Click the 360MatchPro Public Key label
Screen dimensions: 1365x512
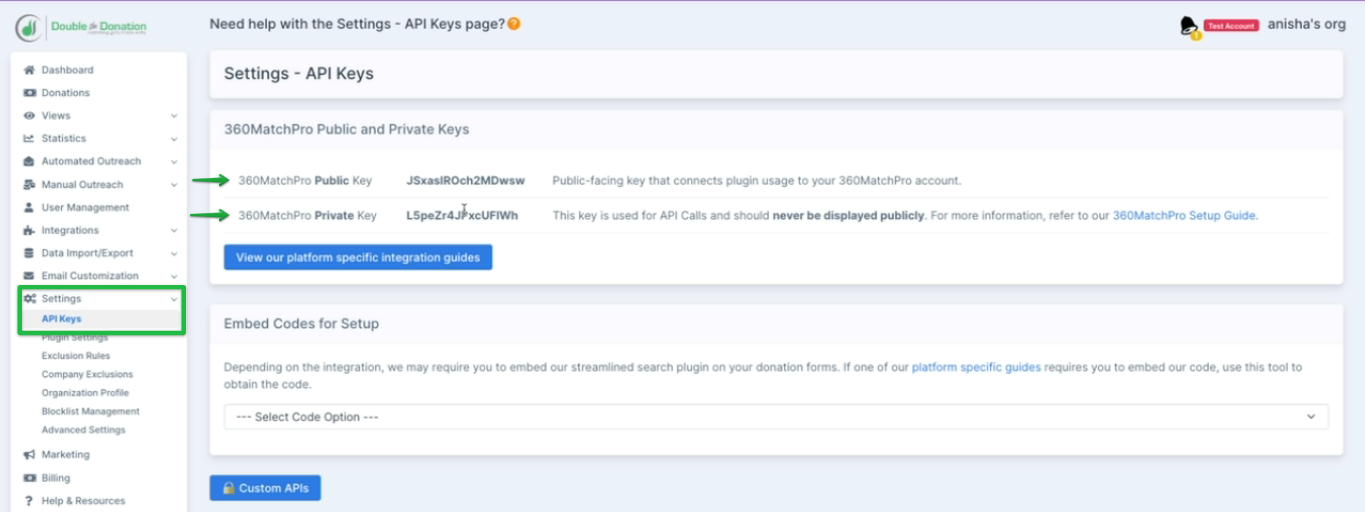(305, 181)
